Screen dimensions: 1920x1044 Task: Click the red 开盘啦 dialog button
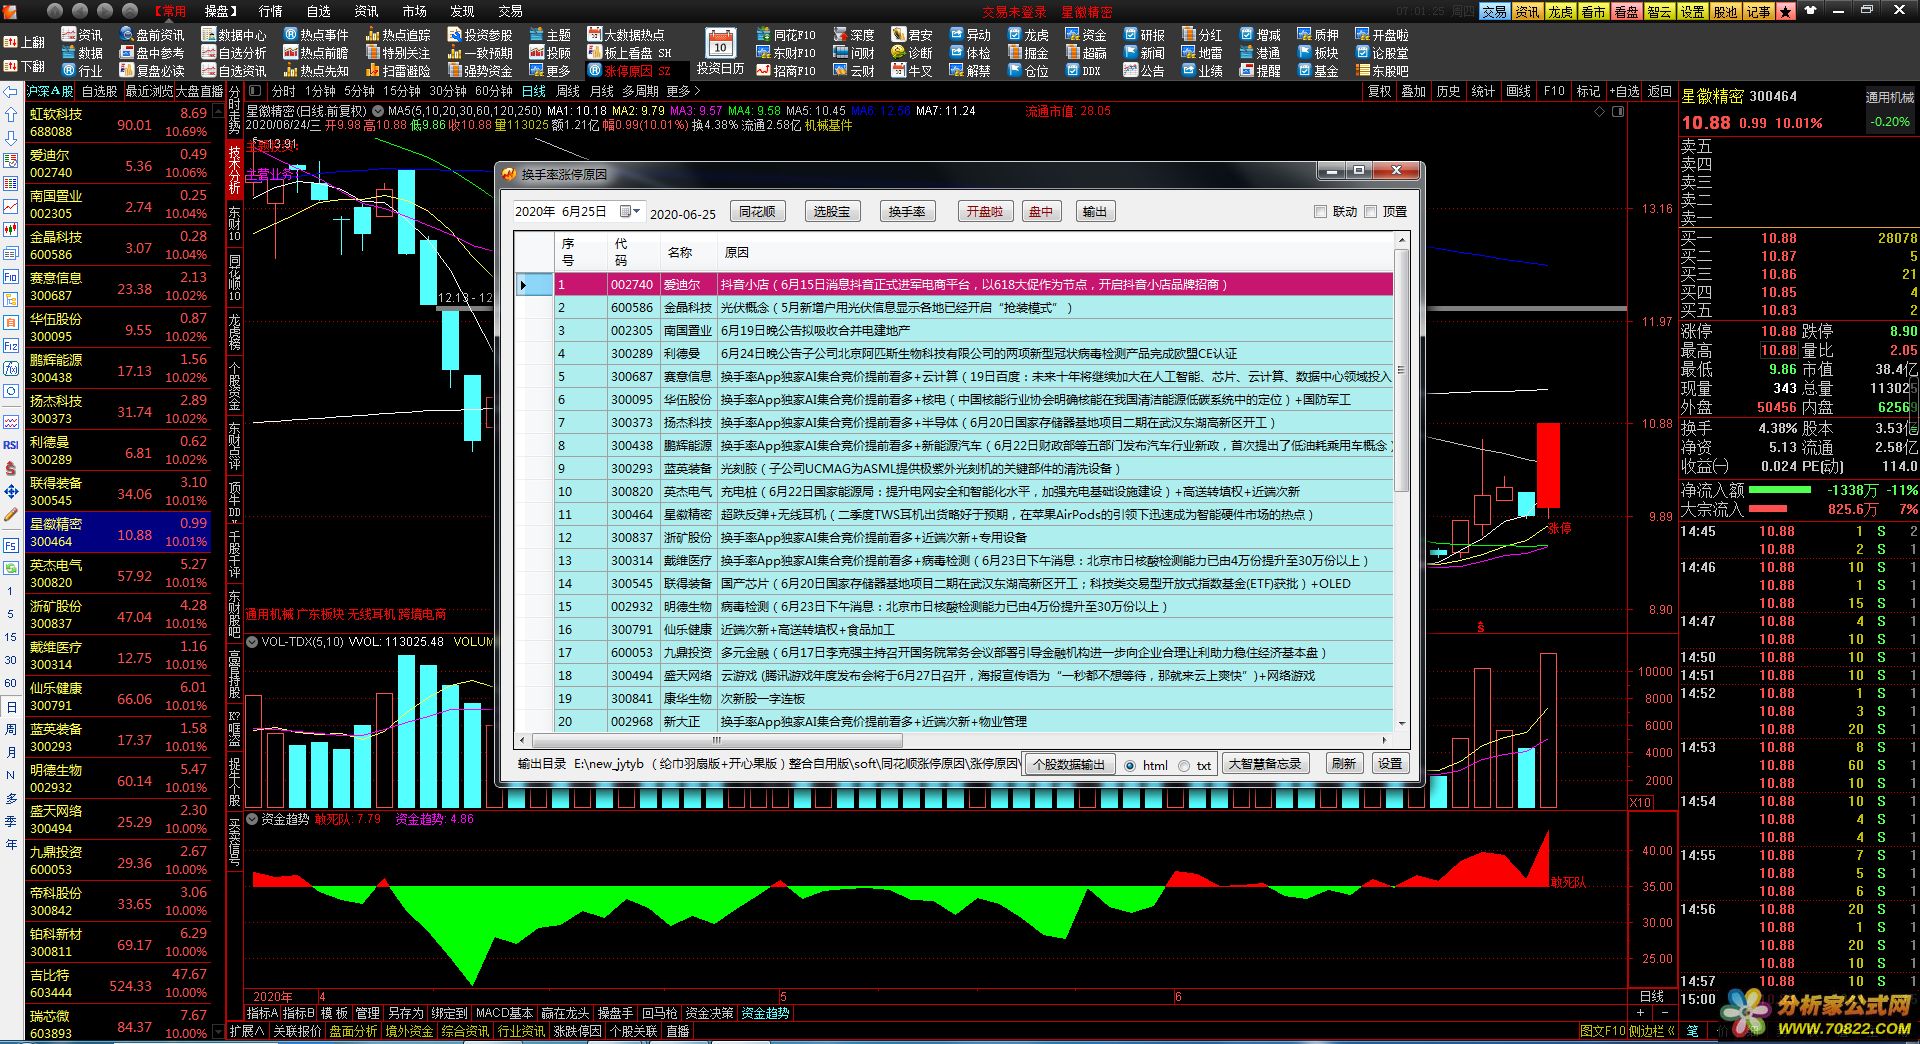[984, 211]
